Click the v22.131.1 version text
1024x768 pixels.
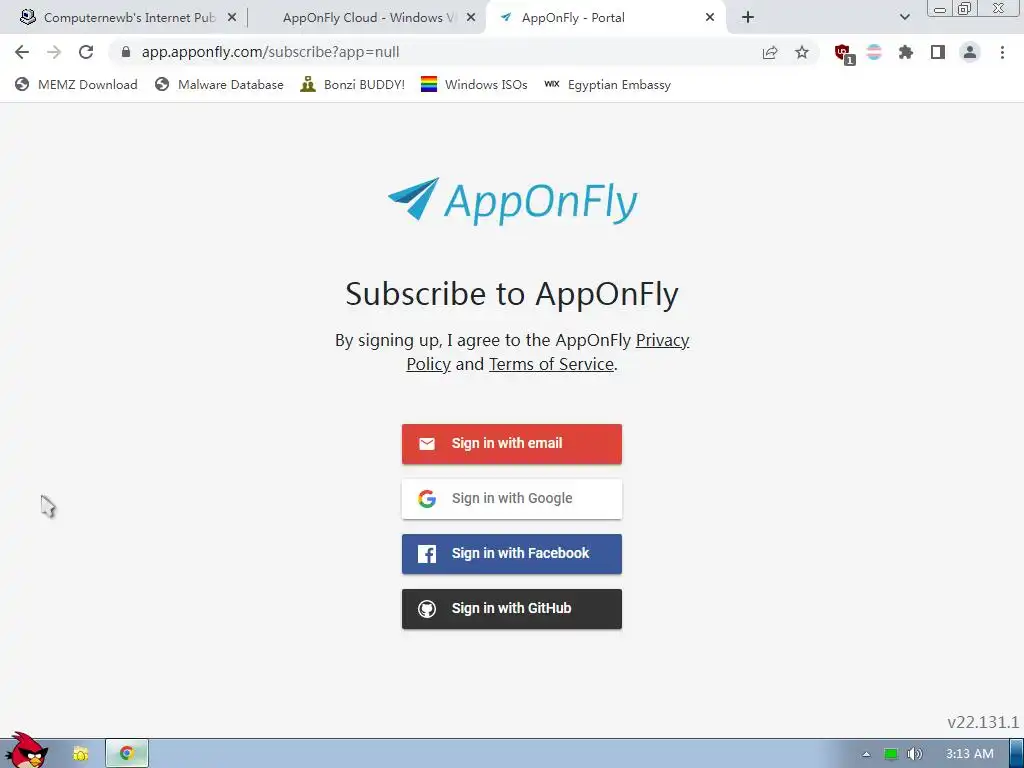point(983,722)
